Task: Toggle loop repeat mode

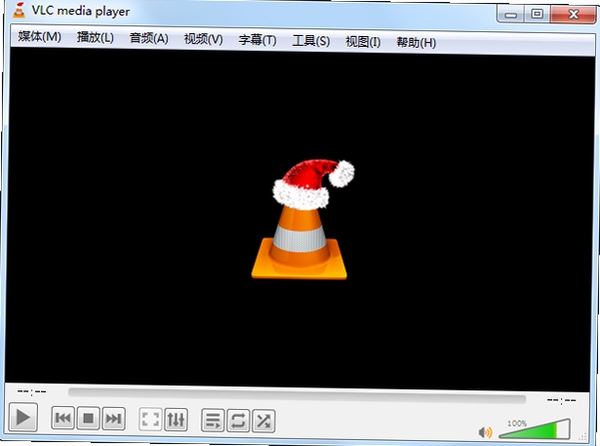Action: click(x=238, y=421)
